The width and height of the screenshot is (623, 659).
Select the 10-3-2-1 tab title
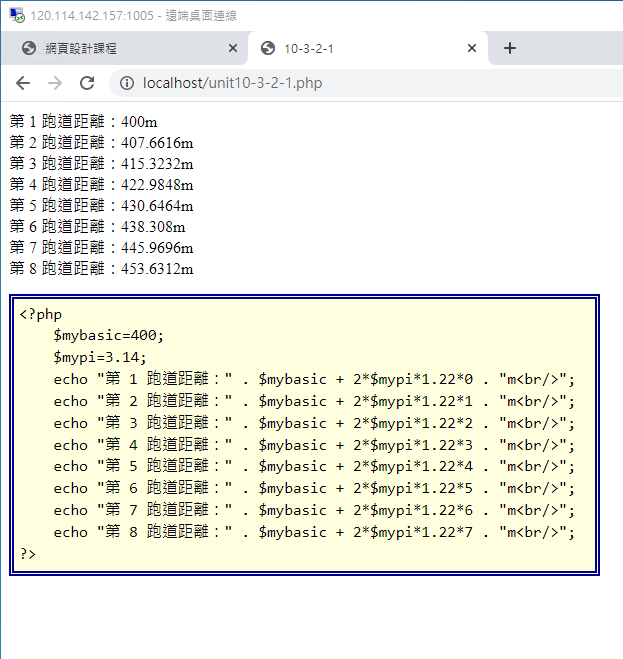309,48
